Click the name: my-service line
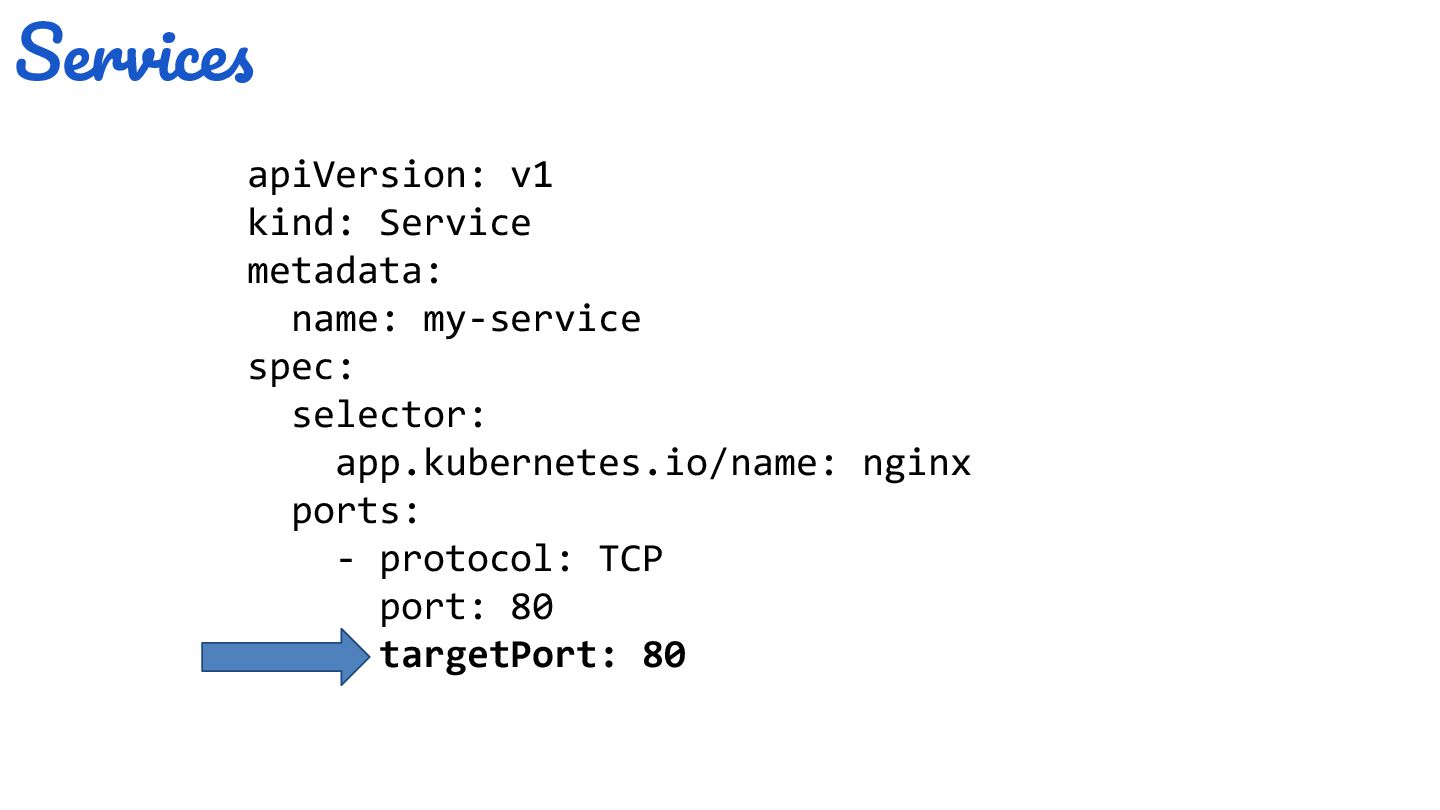The image size is (1440, 810). click(x=466, y=320)
